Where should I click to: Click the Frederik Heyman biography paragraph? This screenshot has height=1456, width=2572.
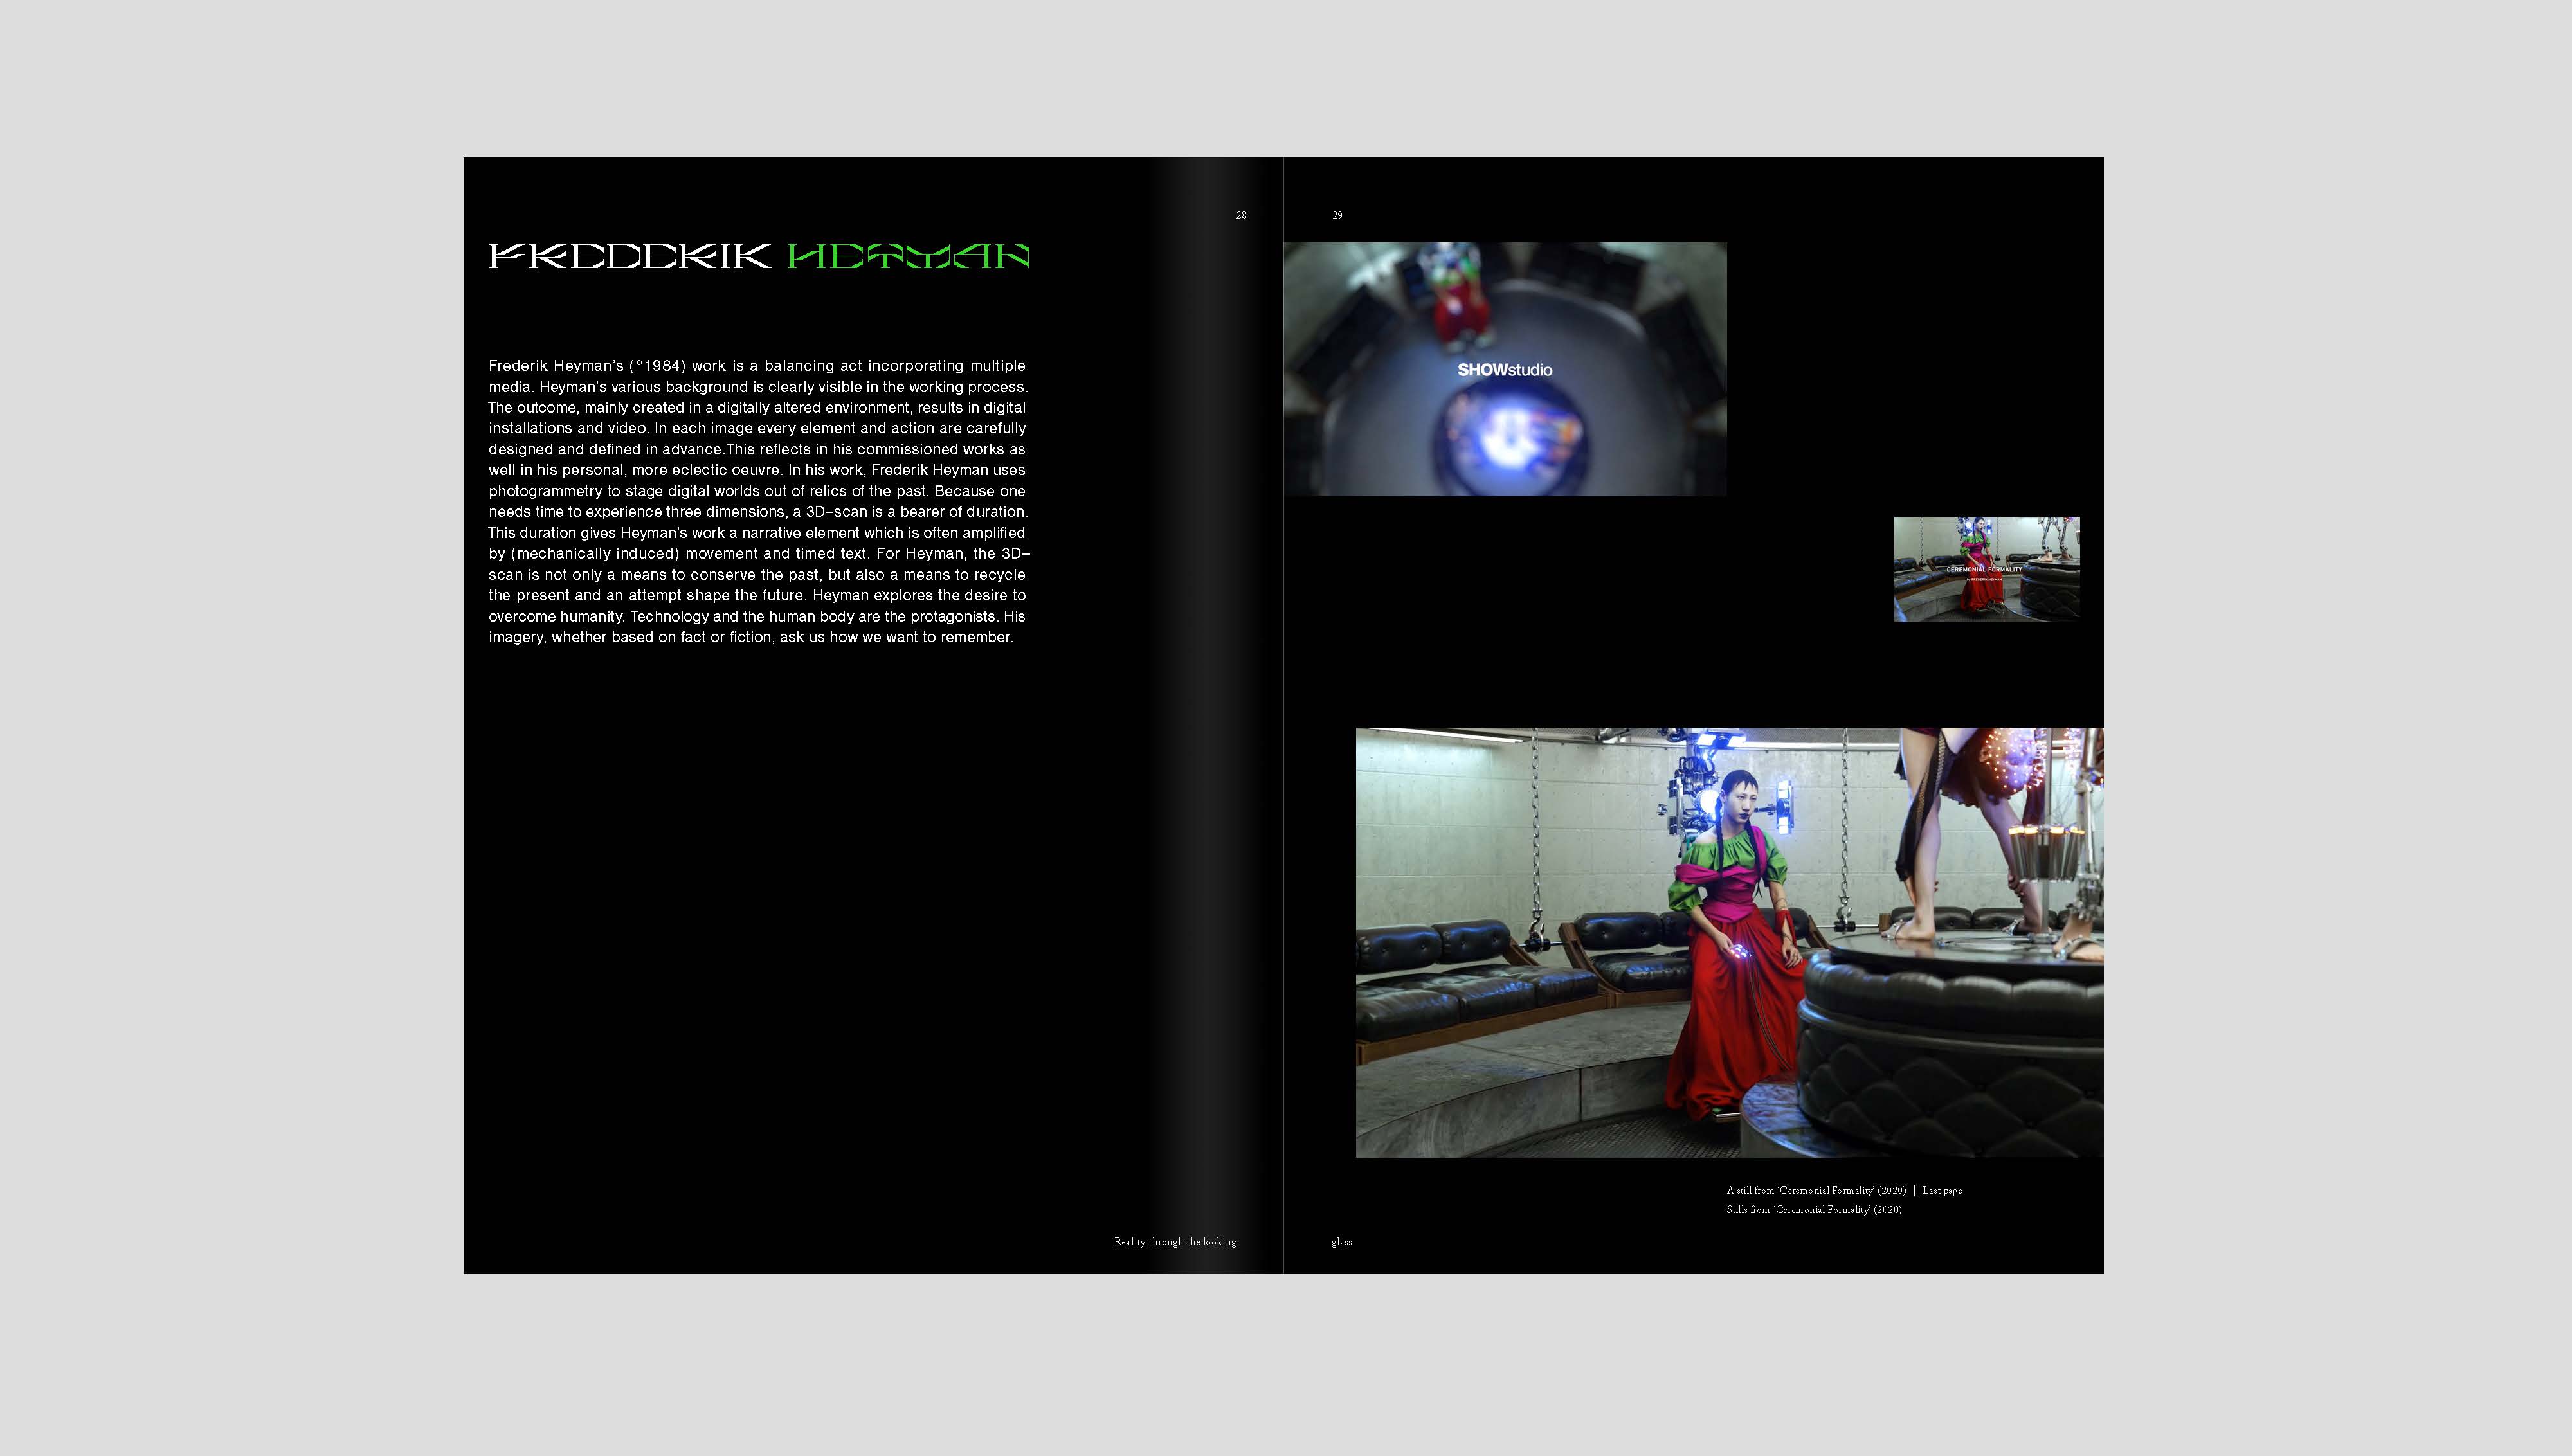757,501
